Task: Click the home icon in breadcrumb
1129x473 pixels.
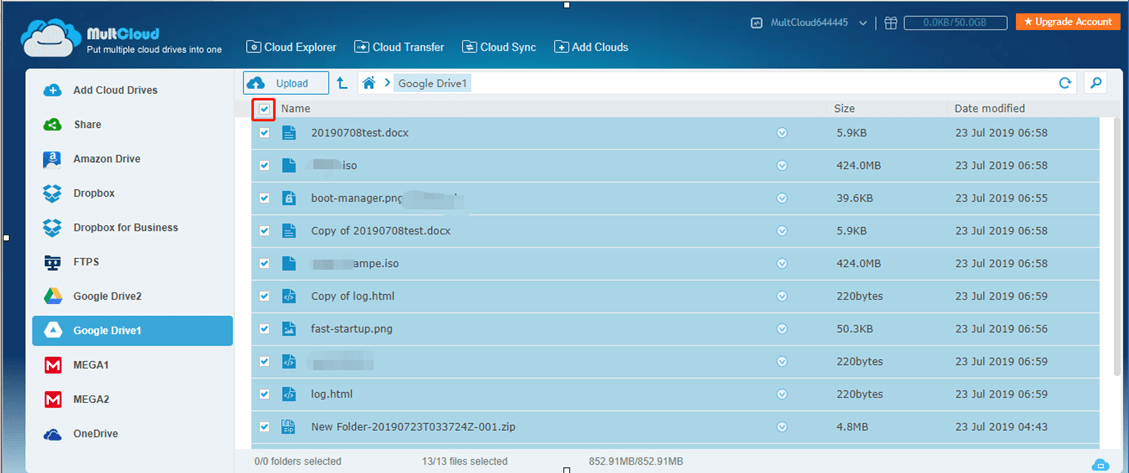Action: coord(369,84)
